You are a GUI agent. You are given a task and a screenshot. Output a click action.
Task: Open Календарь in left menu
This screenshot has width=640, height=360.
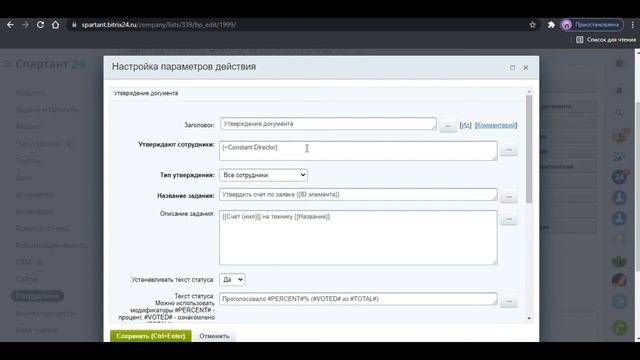point(34,211)
